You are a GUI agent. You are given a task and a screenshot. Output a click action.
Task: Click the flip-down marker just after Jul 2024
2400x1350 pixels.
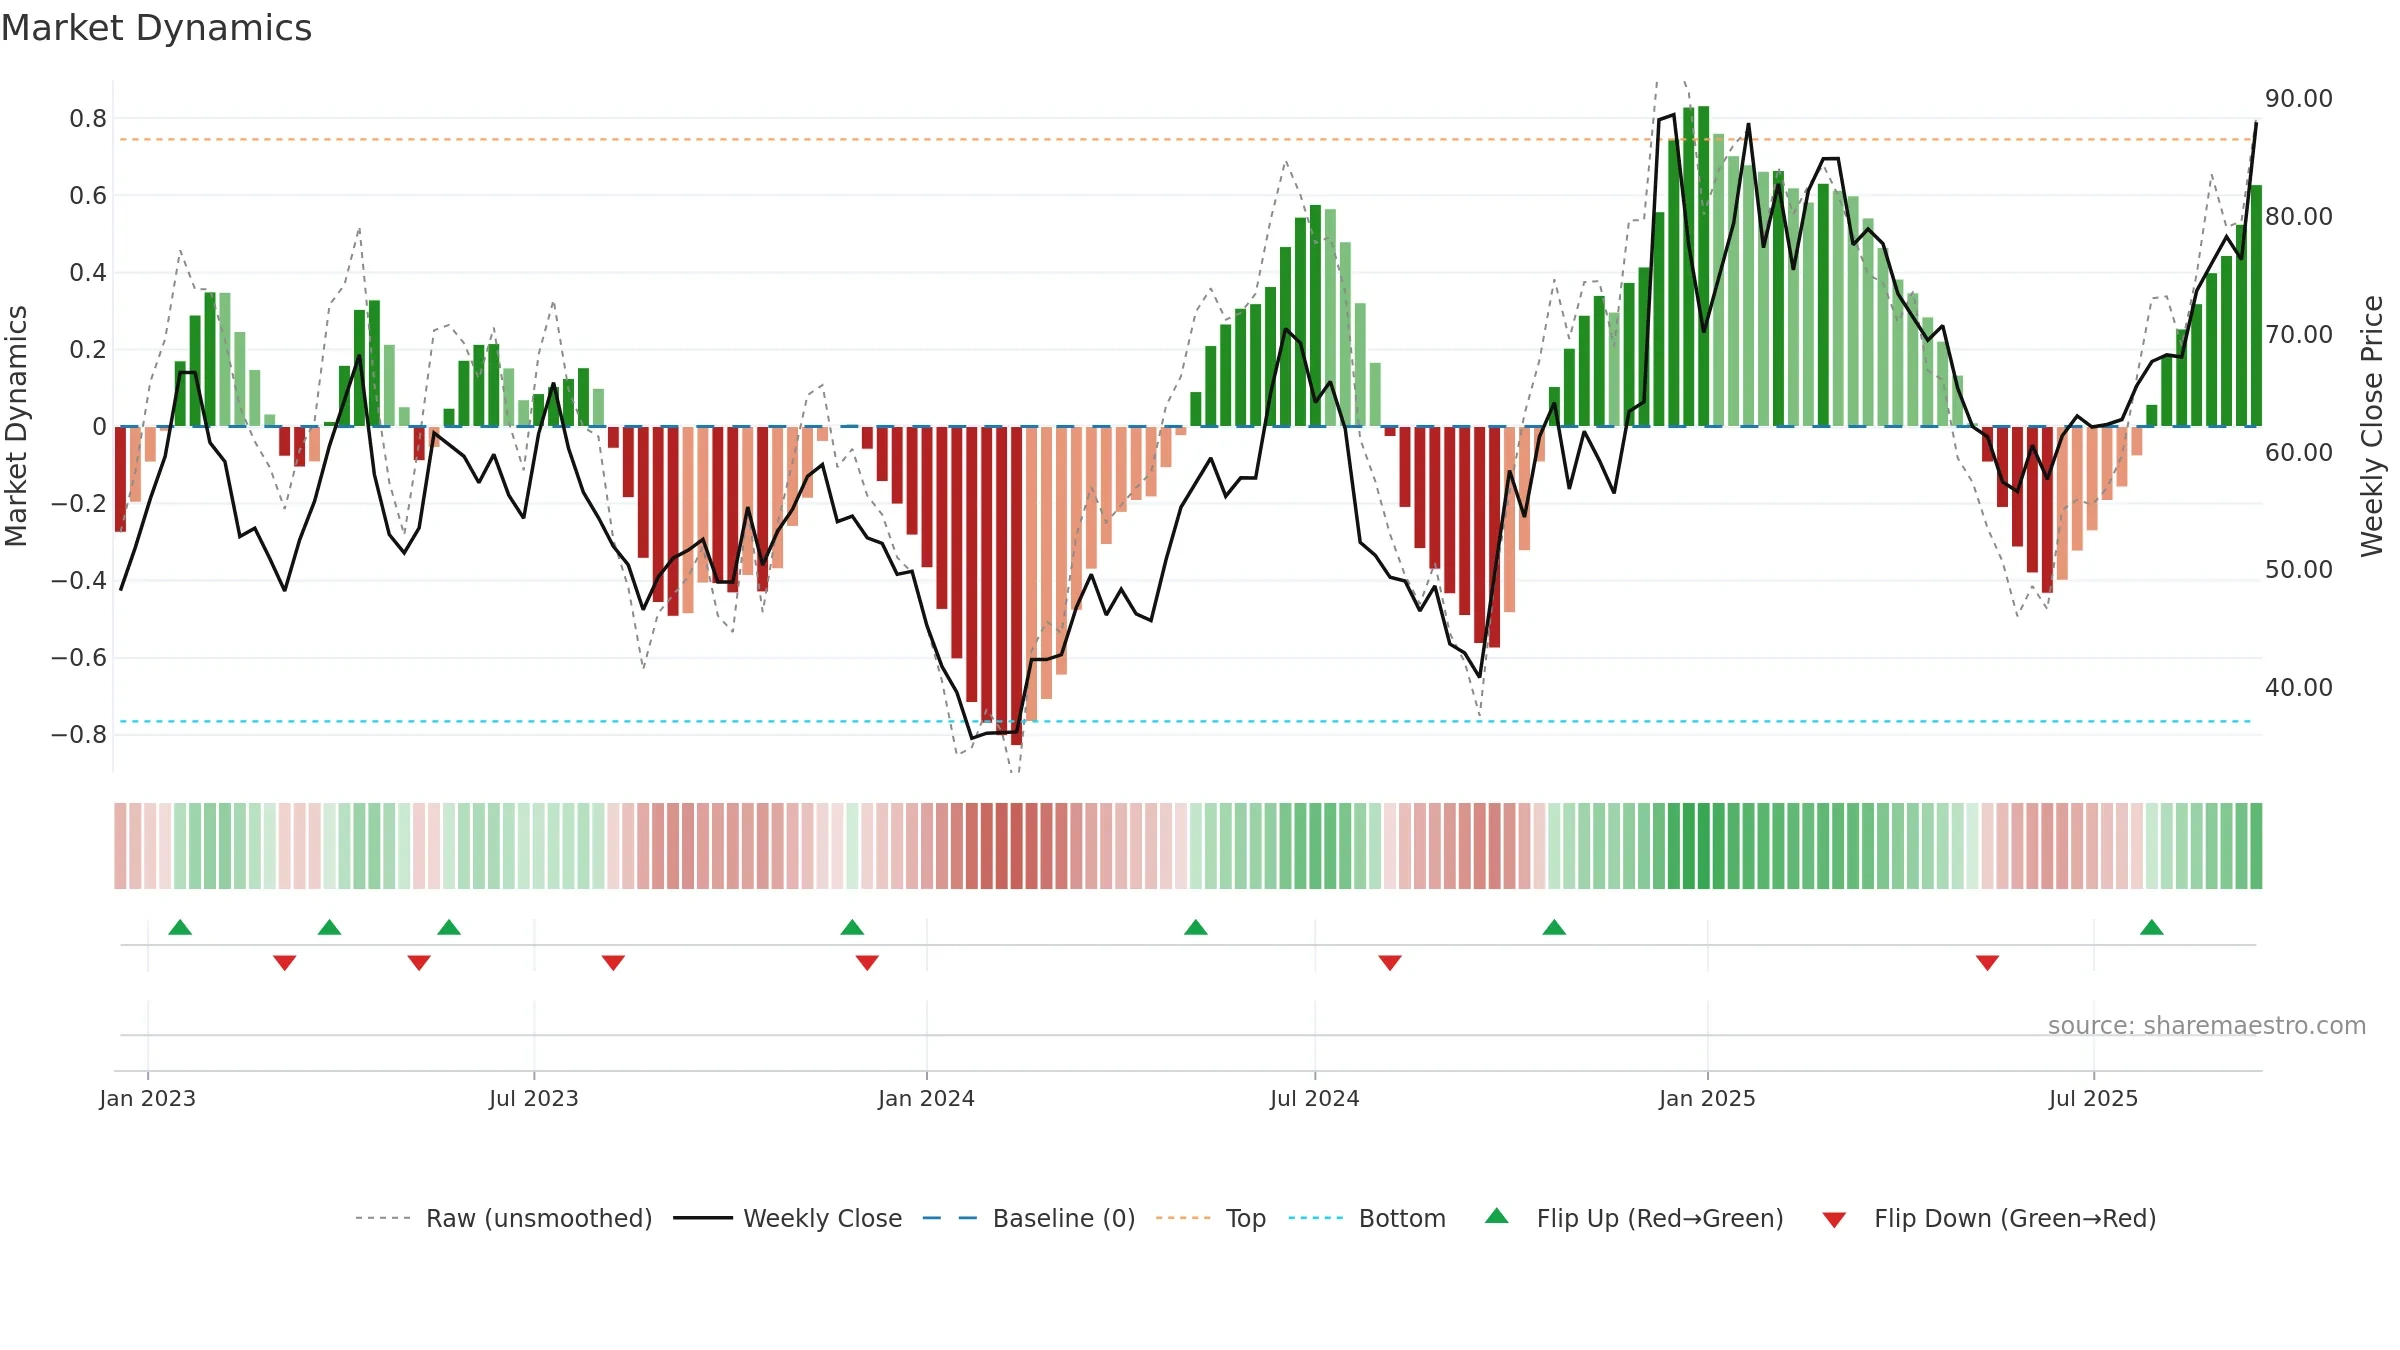pyautogui.click(x=1390, y=962)
